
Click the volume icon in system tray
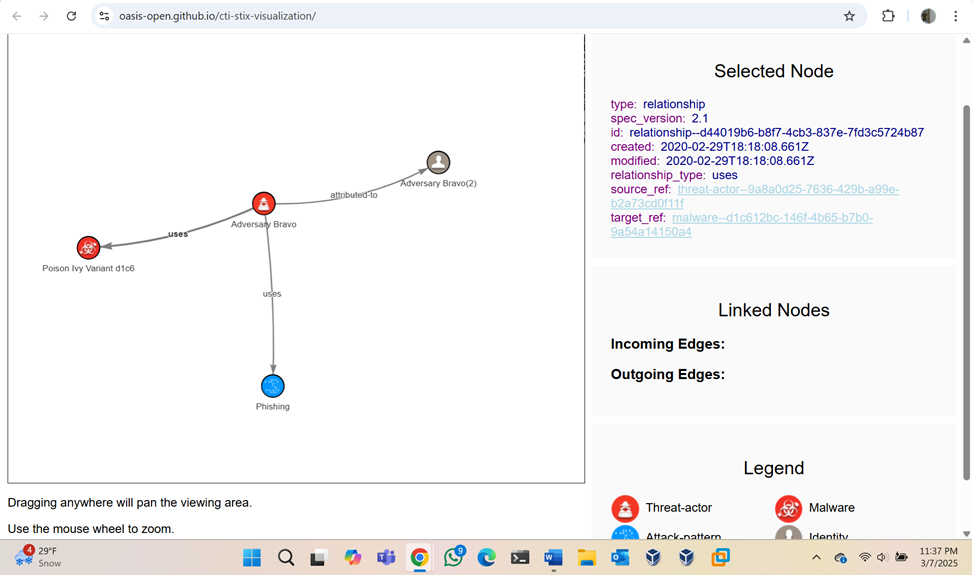pos(882,558)
